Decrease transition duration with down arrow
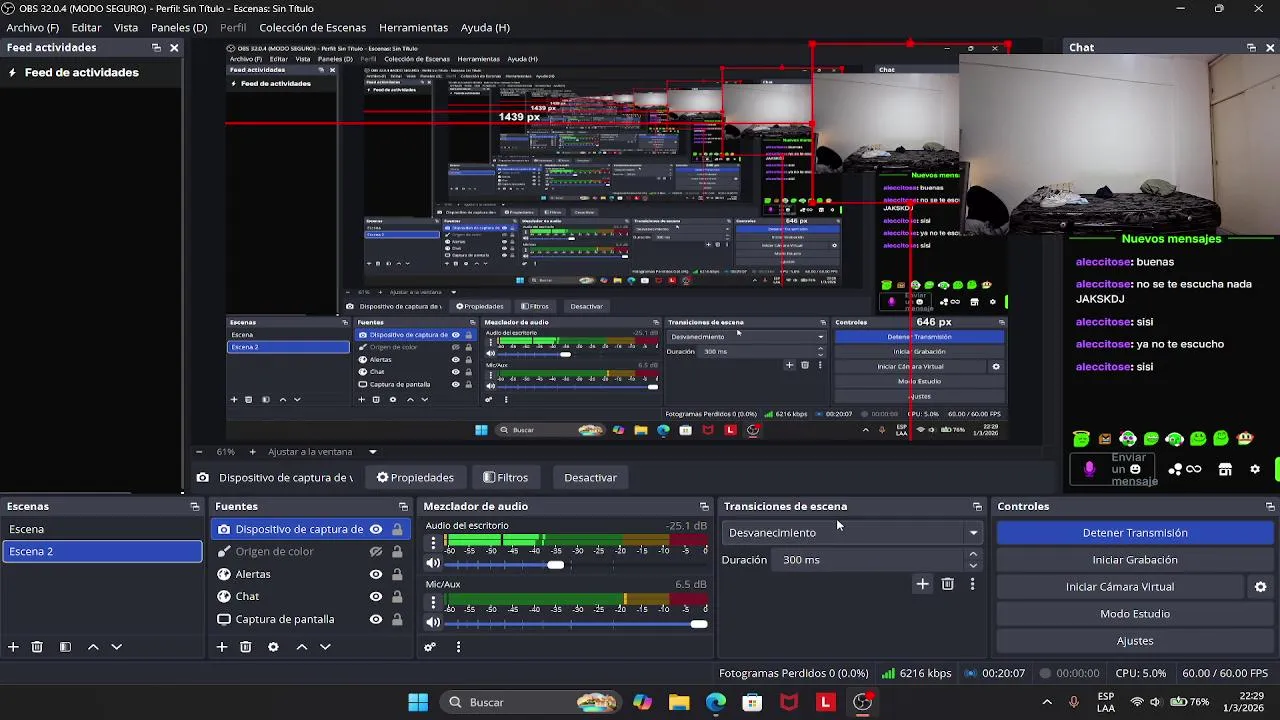1280x720 pixels. coord(973,566)
